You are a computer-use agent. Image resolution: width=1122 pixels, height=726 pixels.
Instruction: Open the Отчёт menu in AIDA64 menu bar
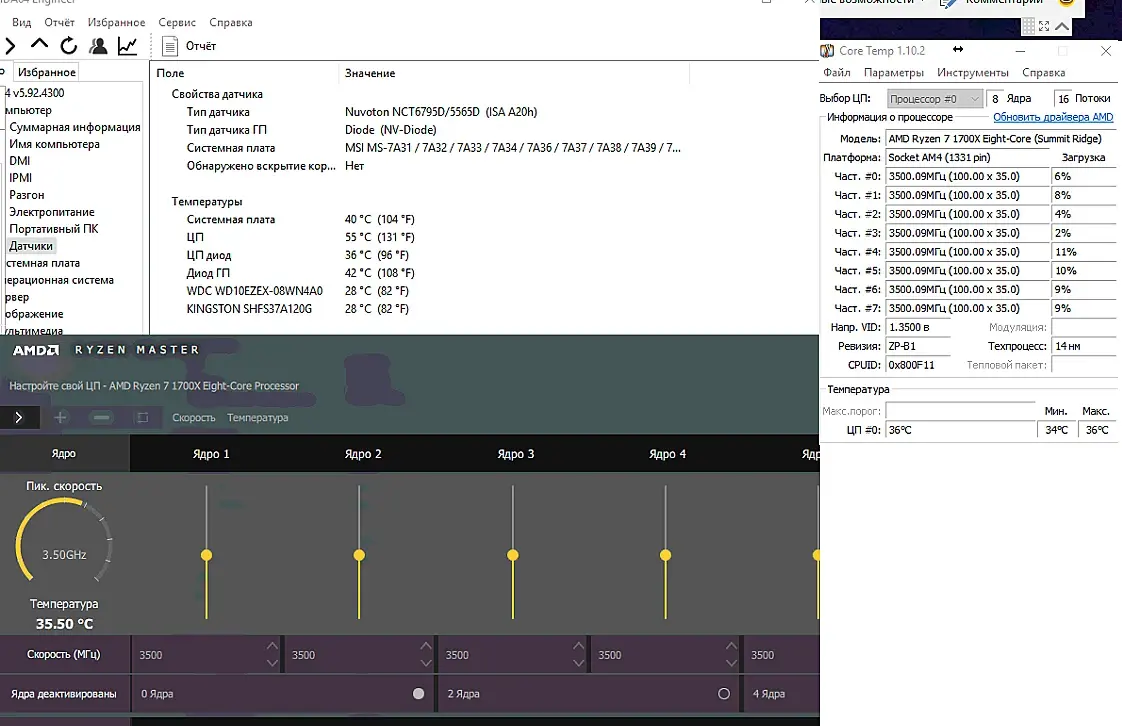(59, 22)
